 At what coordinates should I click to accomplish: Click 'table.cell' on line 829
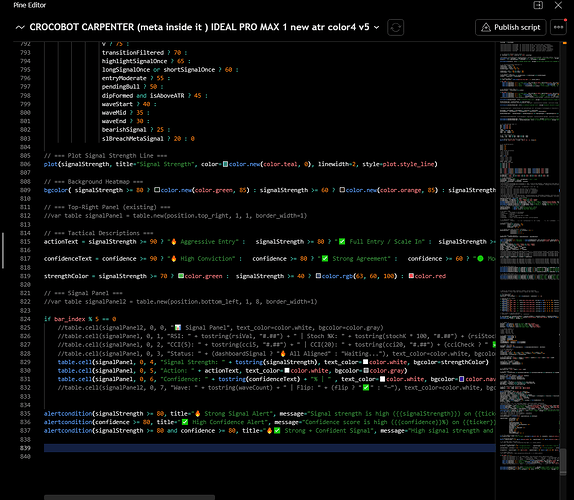[75, 362]
